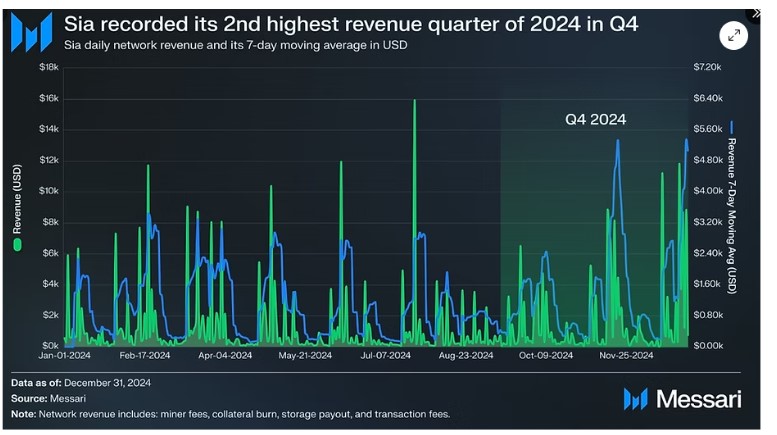Click the $16k axis label
This screenshot has width=777, height=435.
point(49,98)
